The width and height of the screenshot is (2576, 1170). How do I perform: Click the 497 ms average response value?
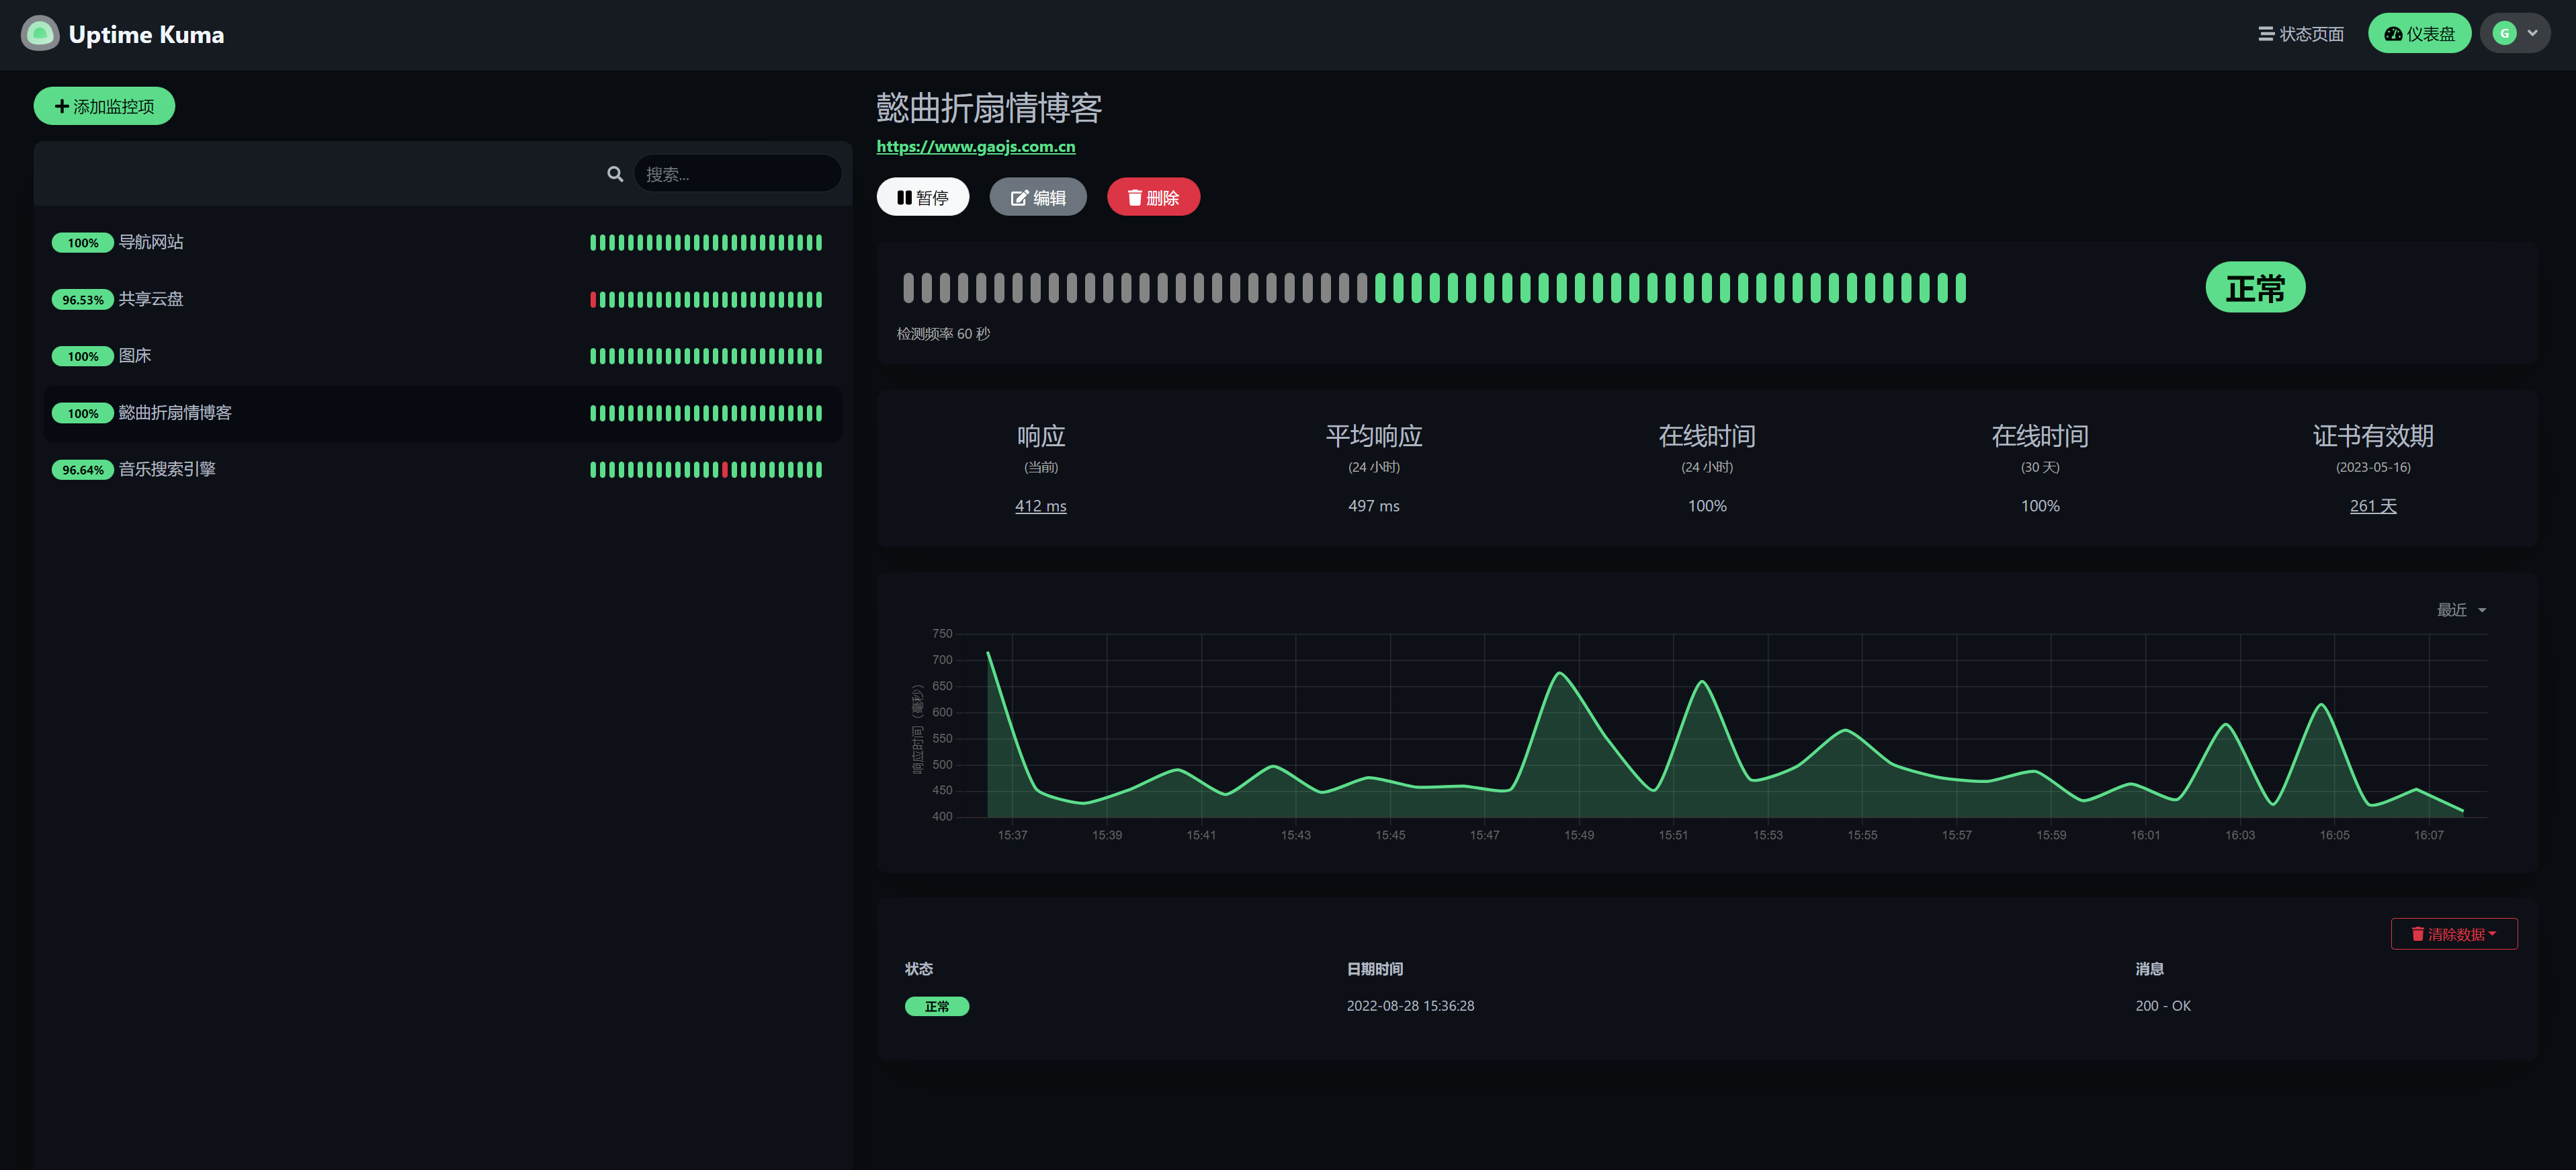point(1374,506)
